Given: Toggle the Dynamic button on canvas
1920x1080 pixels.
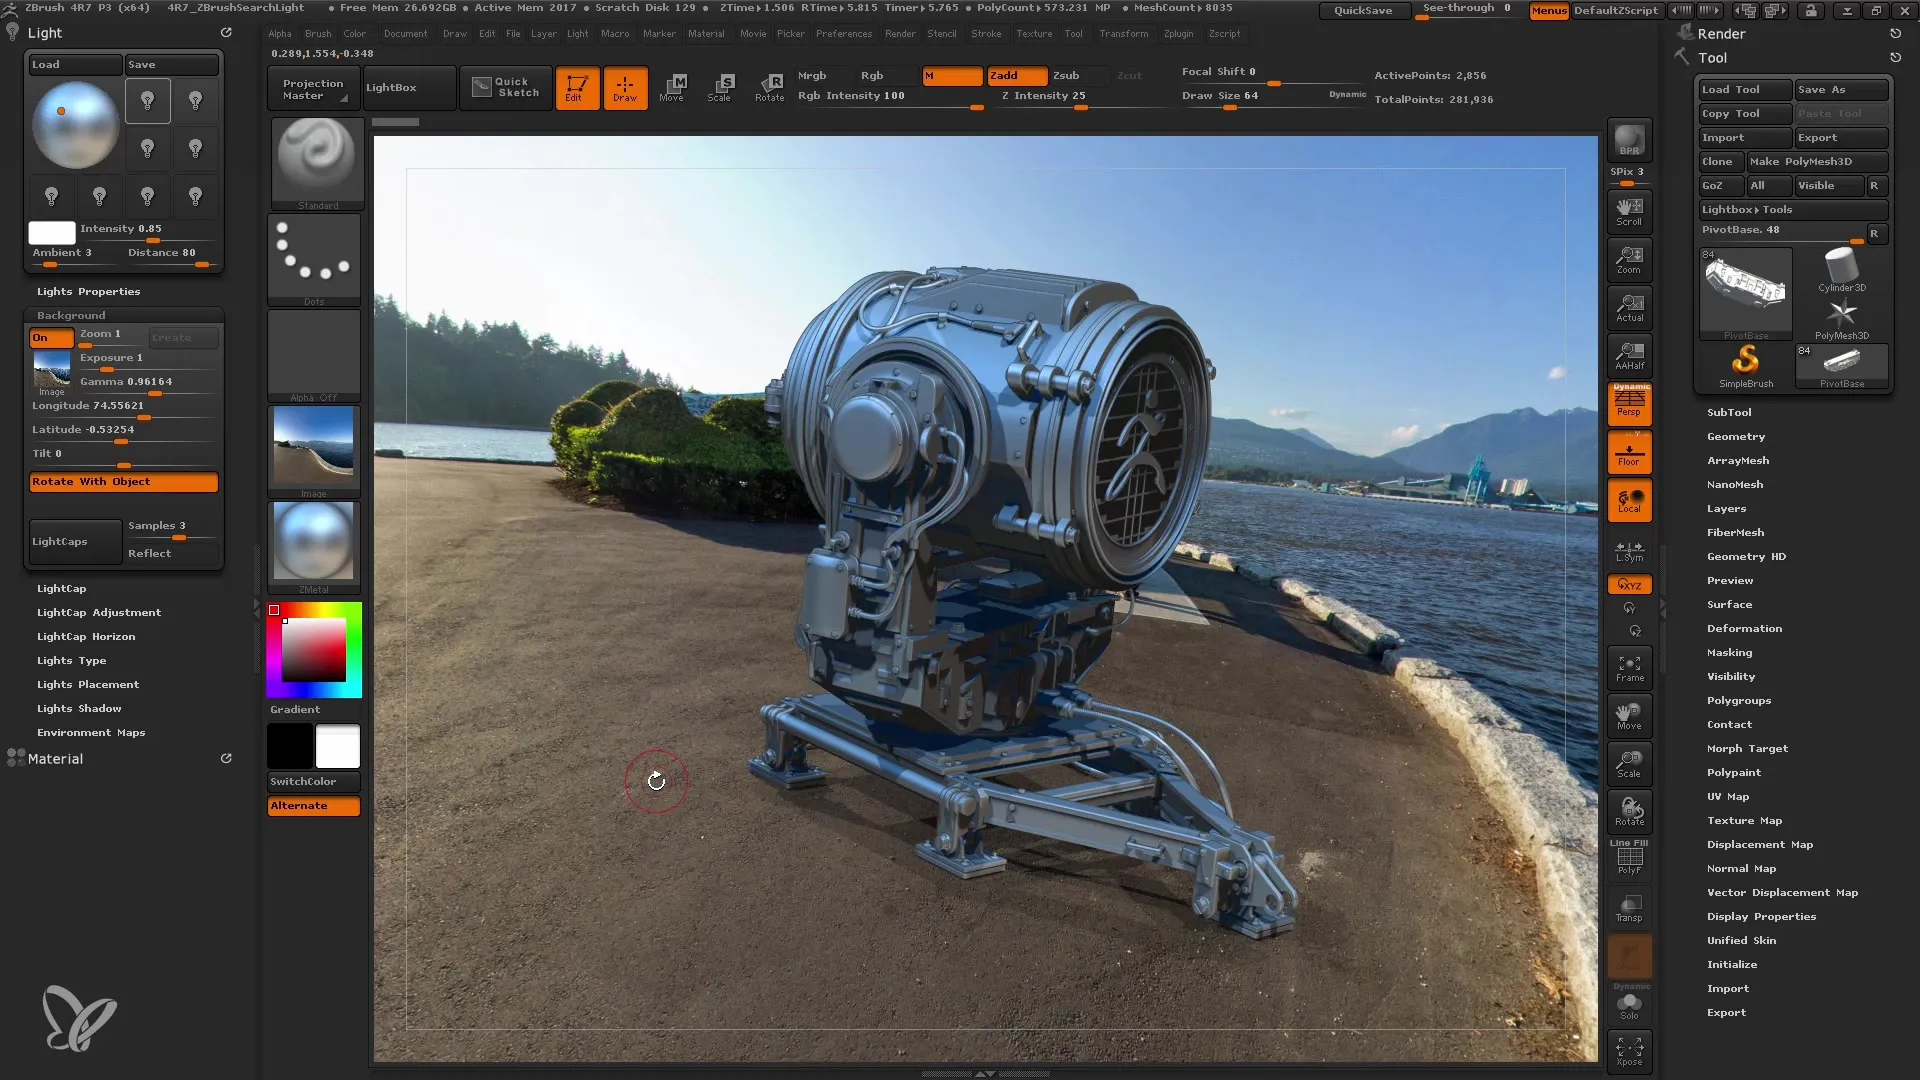Looking at the screenshot, I should coord(1348,94).
